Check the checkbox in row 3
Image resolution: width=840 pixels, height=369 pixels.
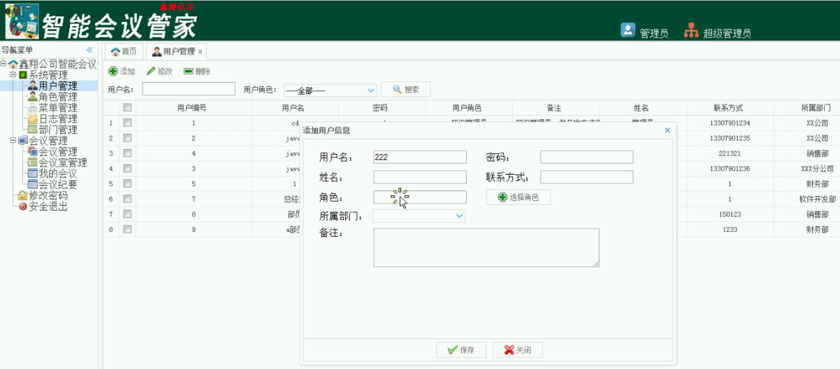pyautogui.click(x=127, y=153)
